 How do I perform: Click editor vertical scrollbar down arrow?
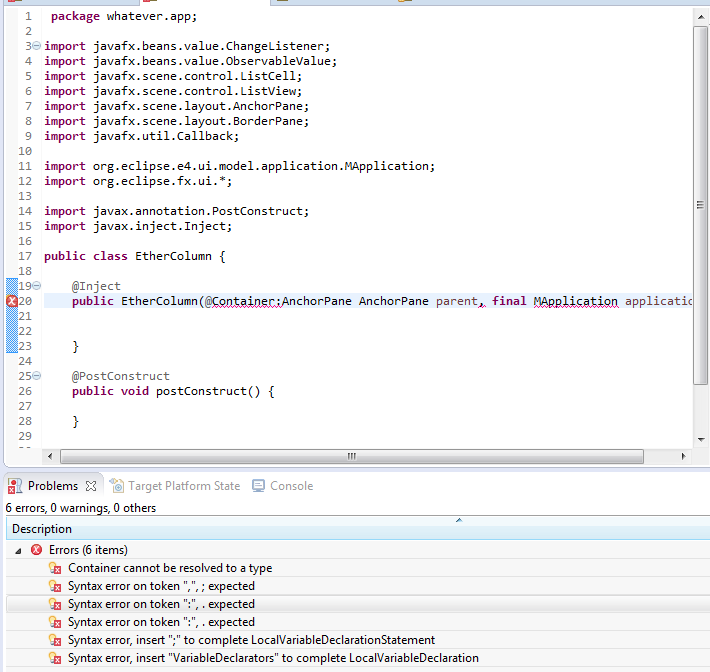coord(701,439)
